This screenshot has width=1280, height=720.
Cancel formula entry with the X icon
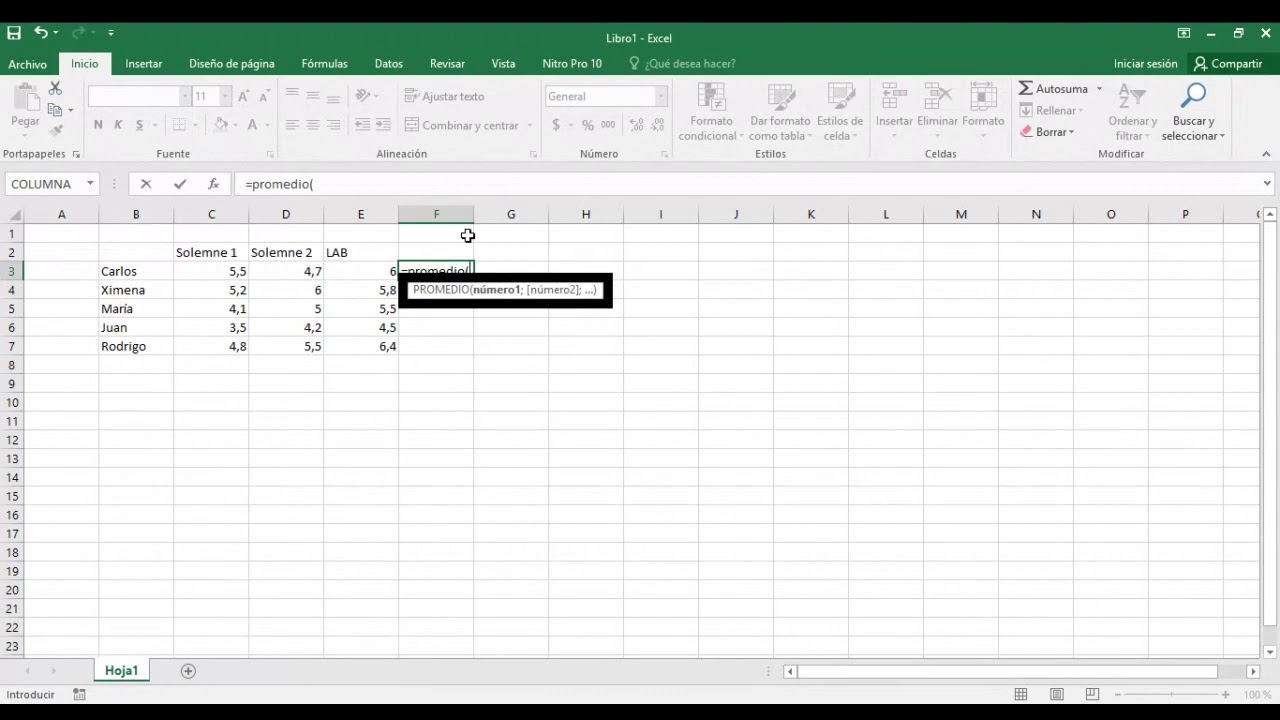point(146,184)
